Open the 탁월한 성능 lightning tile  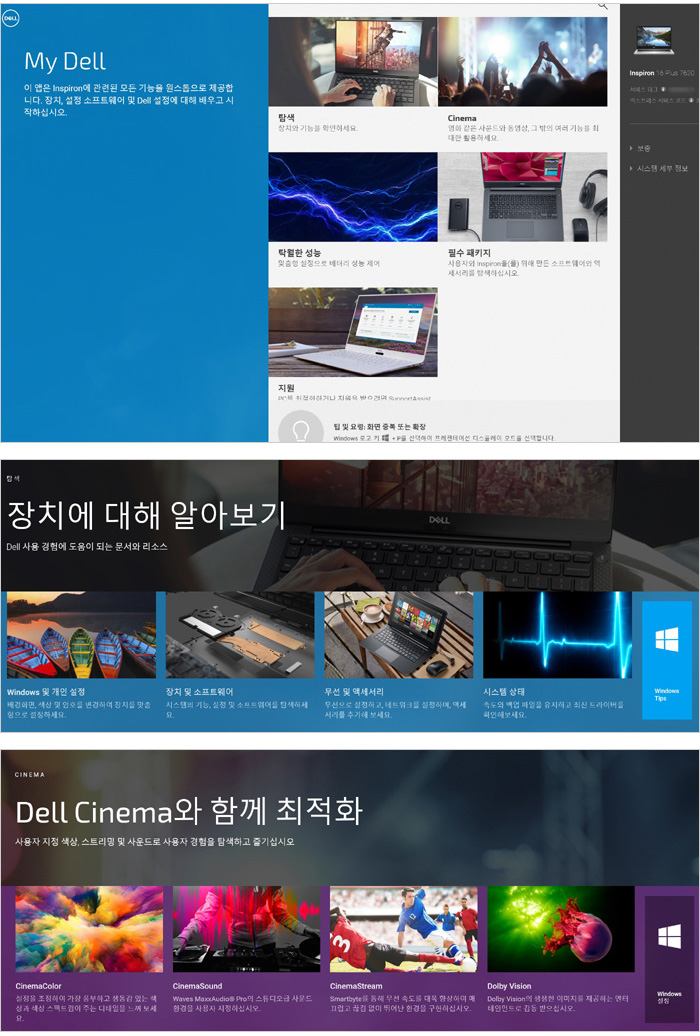pyautogui.click(x=353, y=197)
